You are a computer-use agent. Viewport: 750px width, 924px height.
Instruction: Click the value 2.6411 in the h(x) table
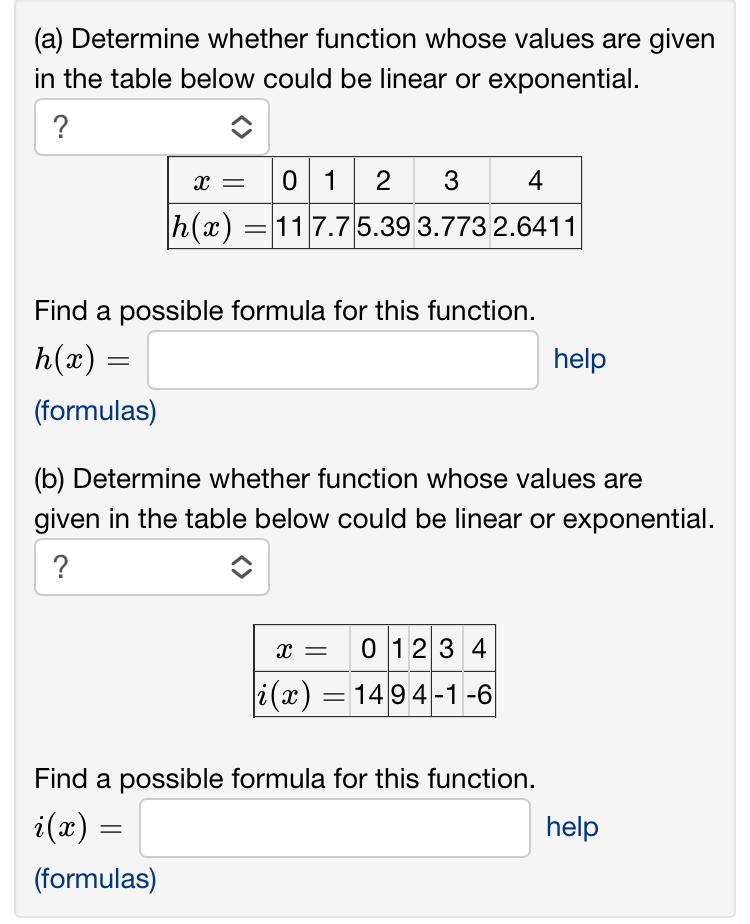pyautogui.click(x=536, y=225)
